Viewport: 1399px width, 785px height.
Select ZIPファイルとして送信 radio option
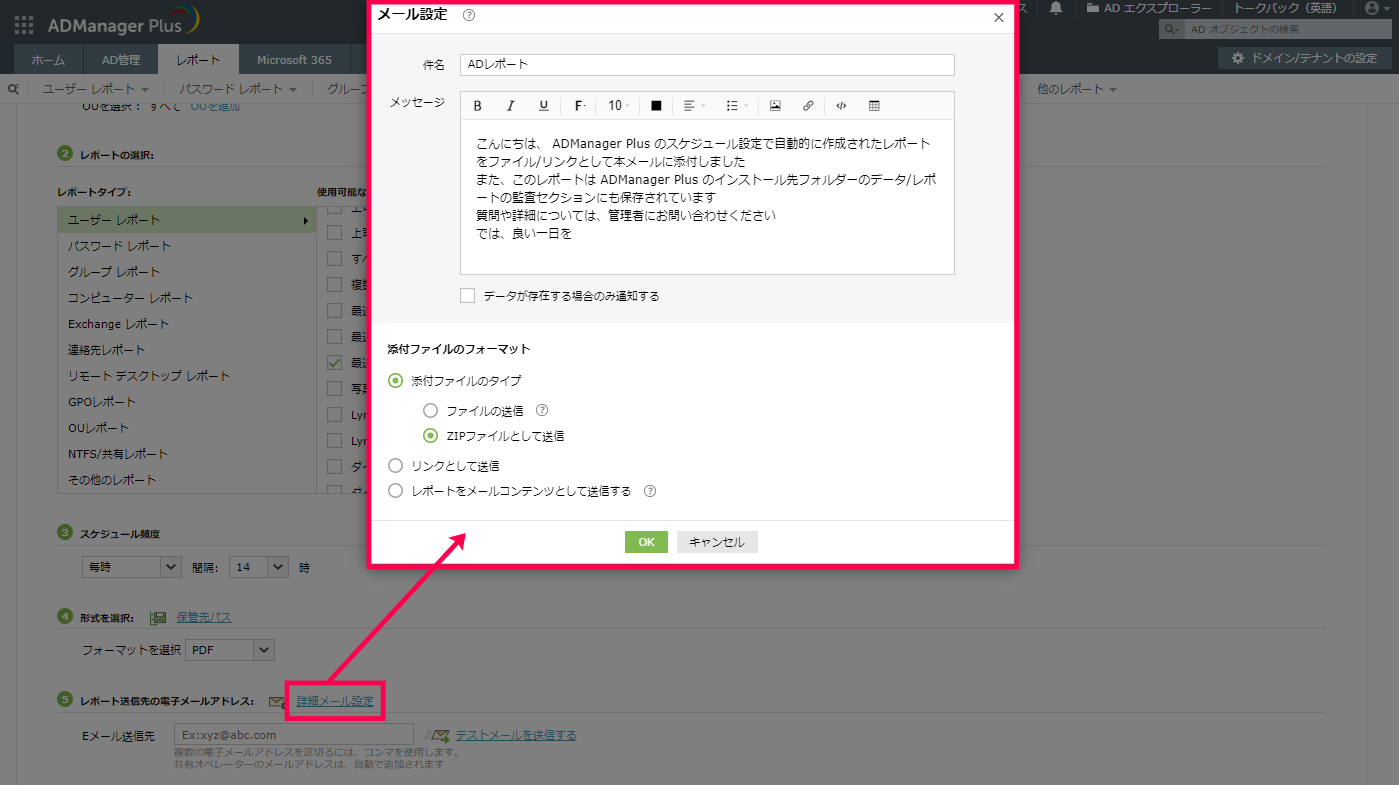pos(431,436)
